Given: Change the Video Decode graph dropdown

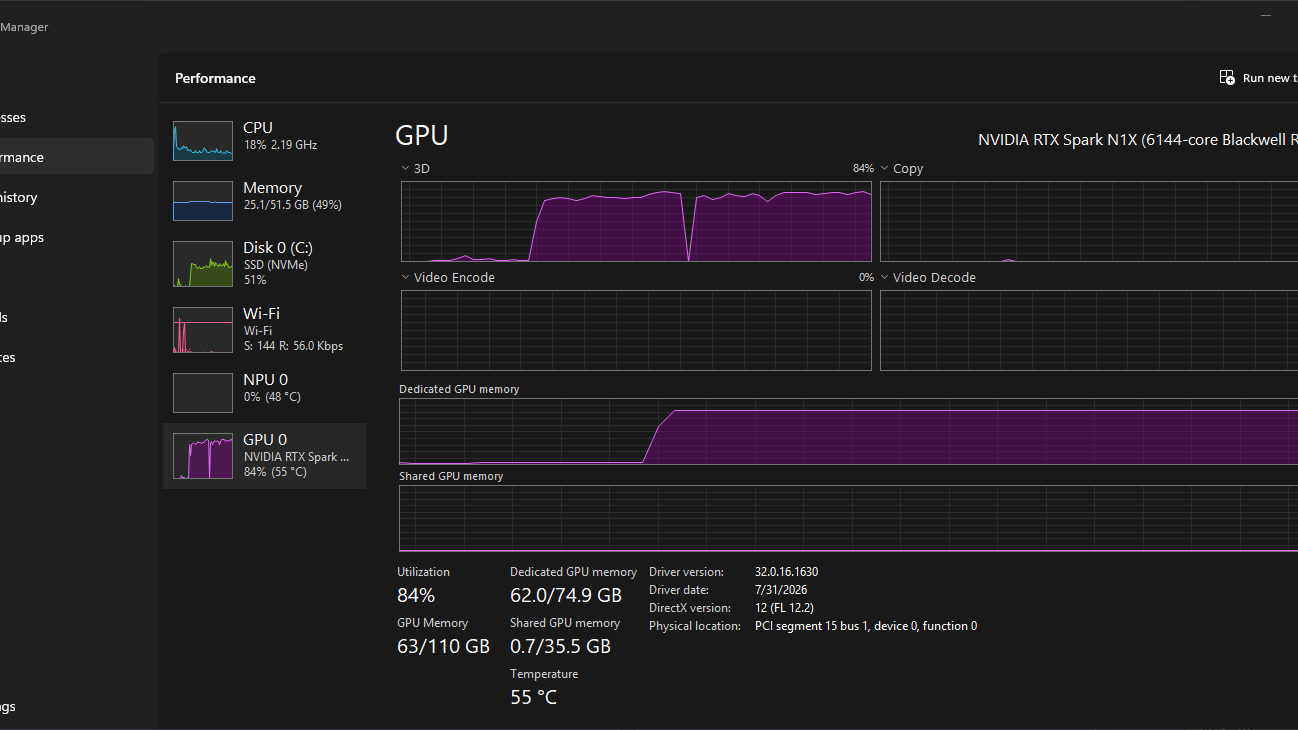Looking at the screenshot, I should coord(927,278).
